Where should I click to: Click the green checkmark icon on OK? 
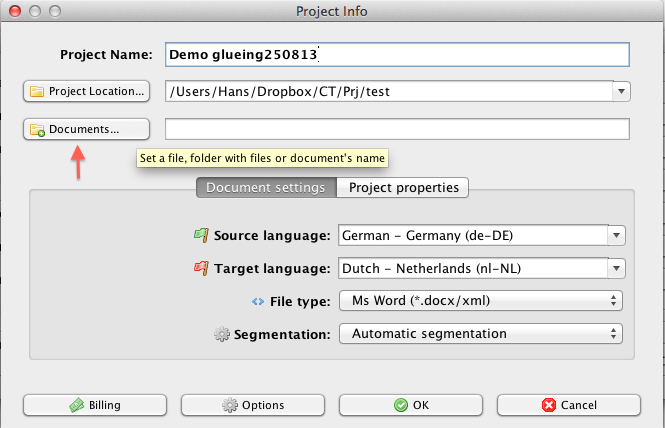coord(400,405)
